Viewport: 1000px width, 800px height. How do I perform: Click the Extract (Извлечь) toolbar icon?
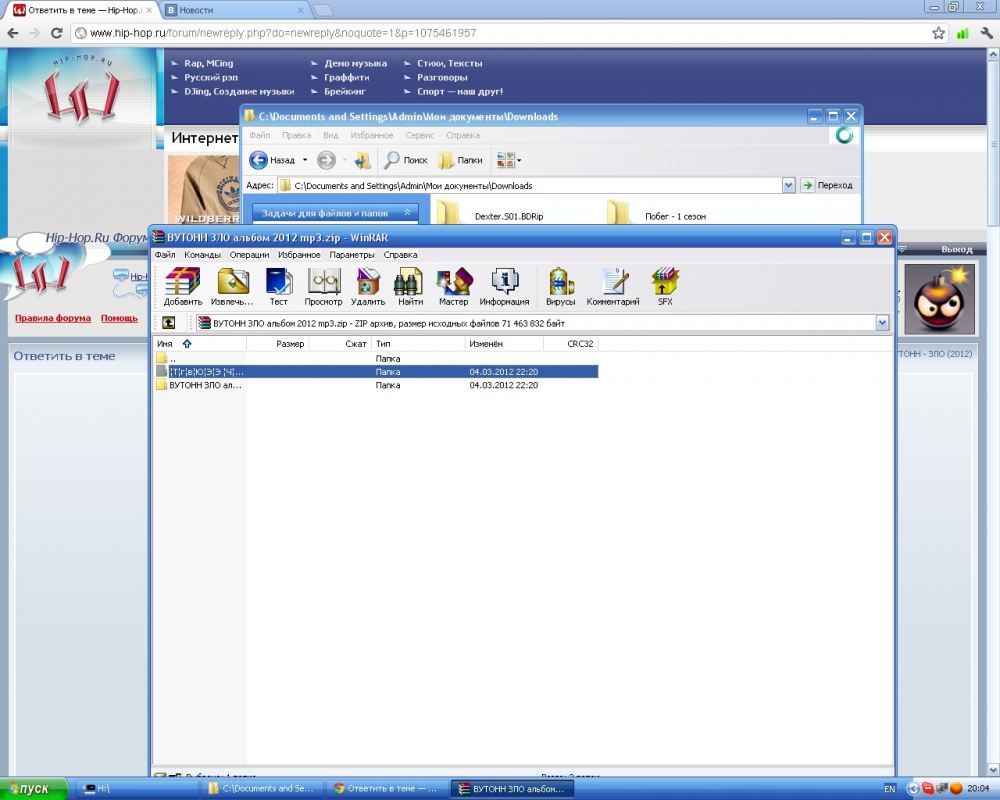point(232,286)
